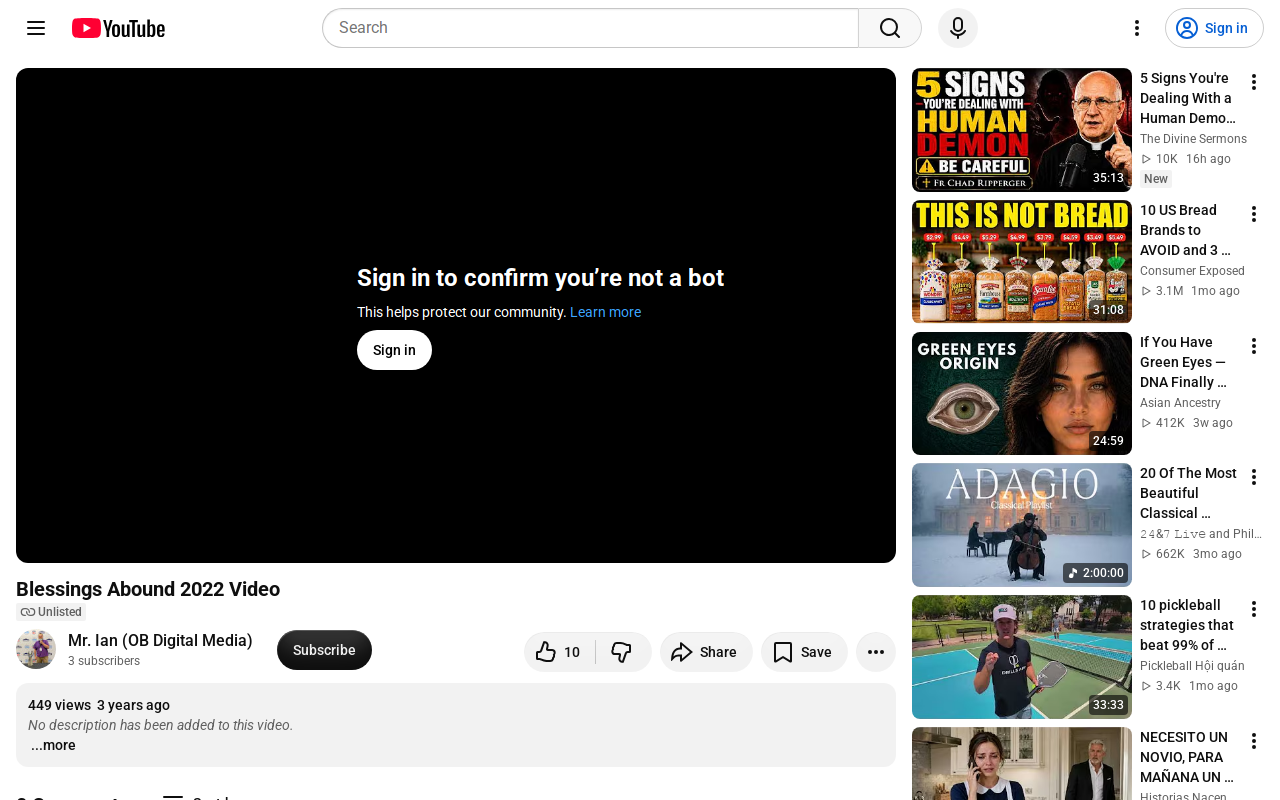Image resolution: width=1280 pixels, height=800 pixels.
Task: Focus the Search input field
Action: click(x=590, y=28)
